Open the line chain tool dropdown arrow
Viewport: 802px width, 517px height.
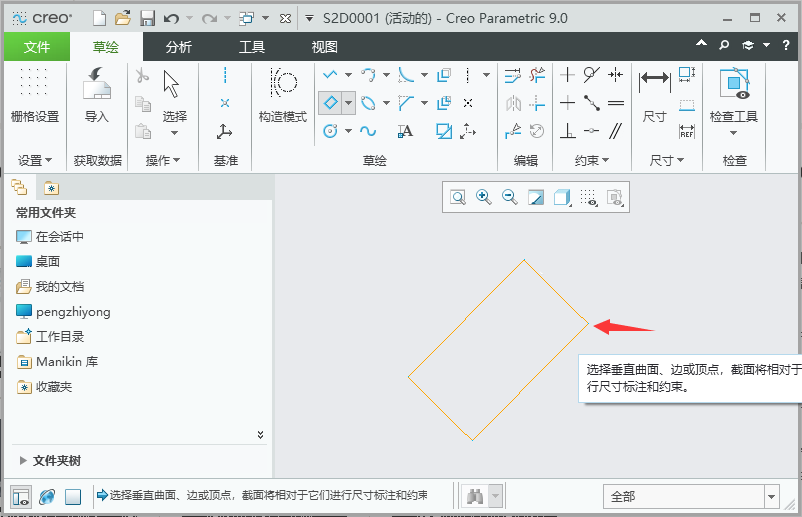(348, 75)
